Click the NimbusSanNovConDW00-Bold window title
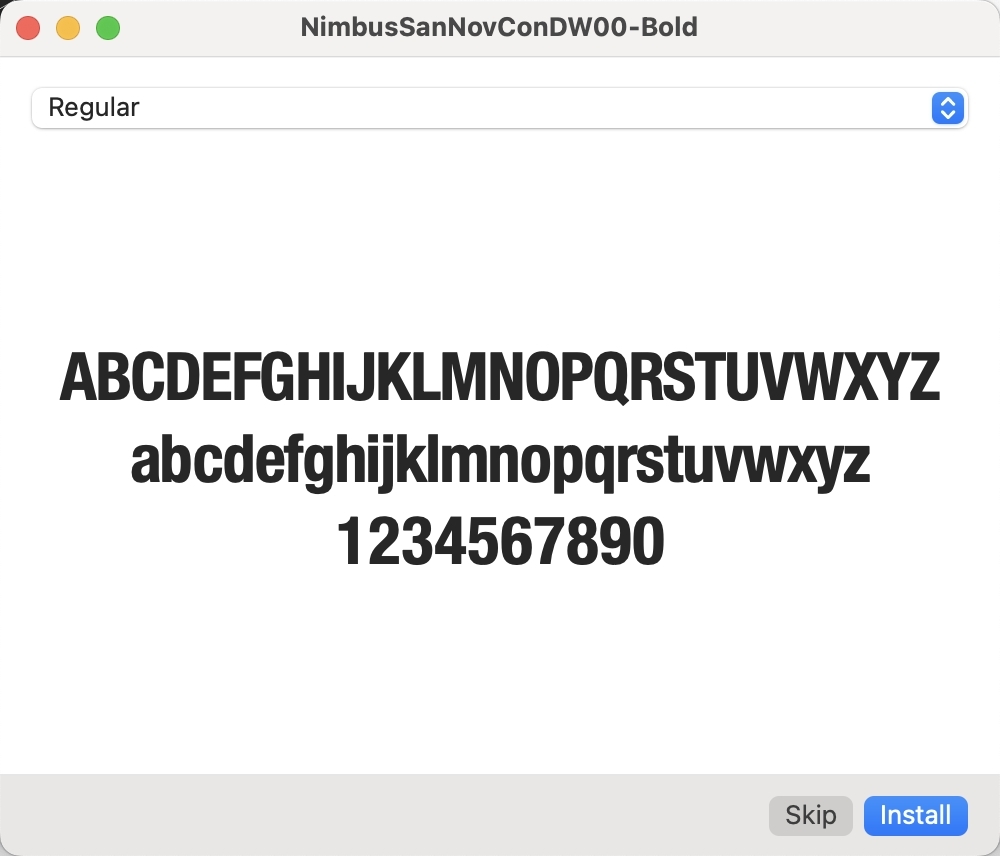The image size is (1000, 856). click(499, 28)
